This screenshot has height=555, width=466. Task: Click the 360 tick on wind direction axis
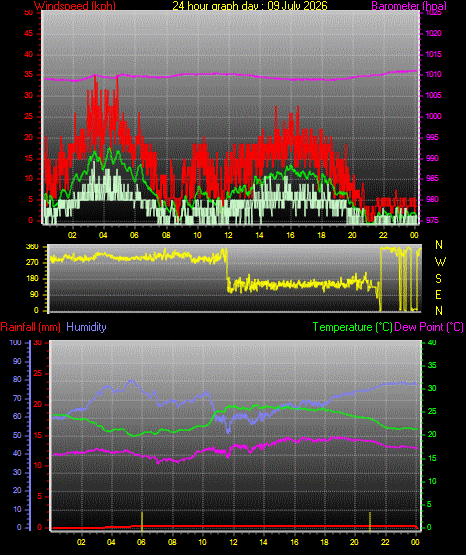point(33,247)
